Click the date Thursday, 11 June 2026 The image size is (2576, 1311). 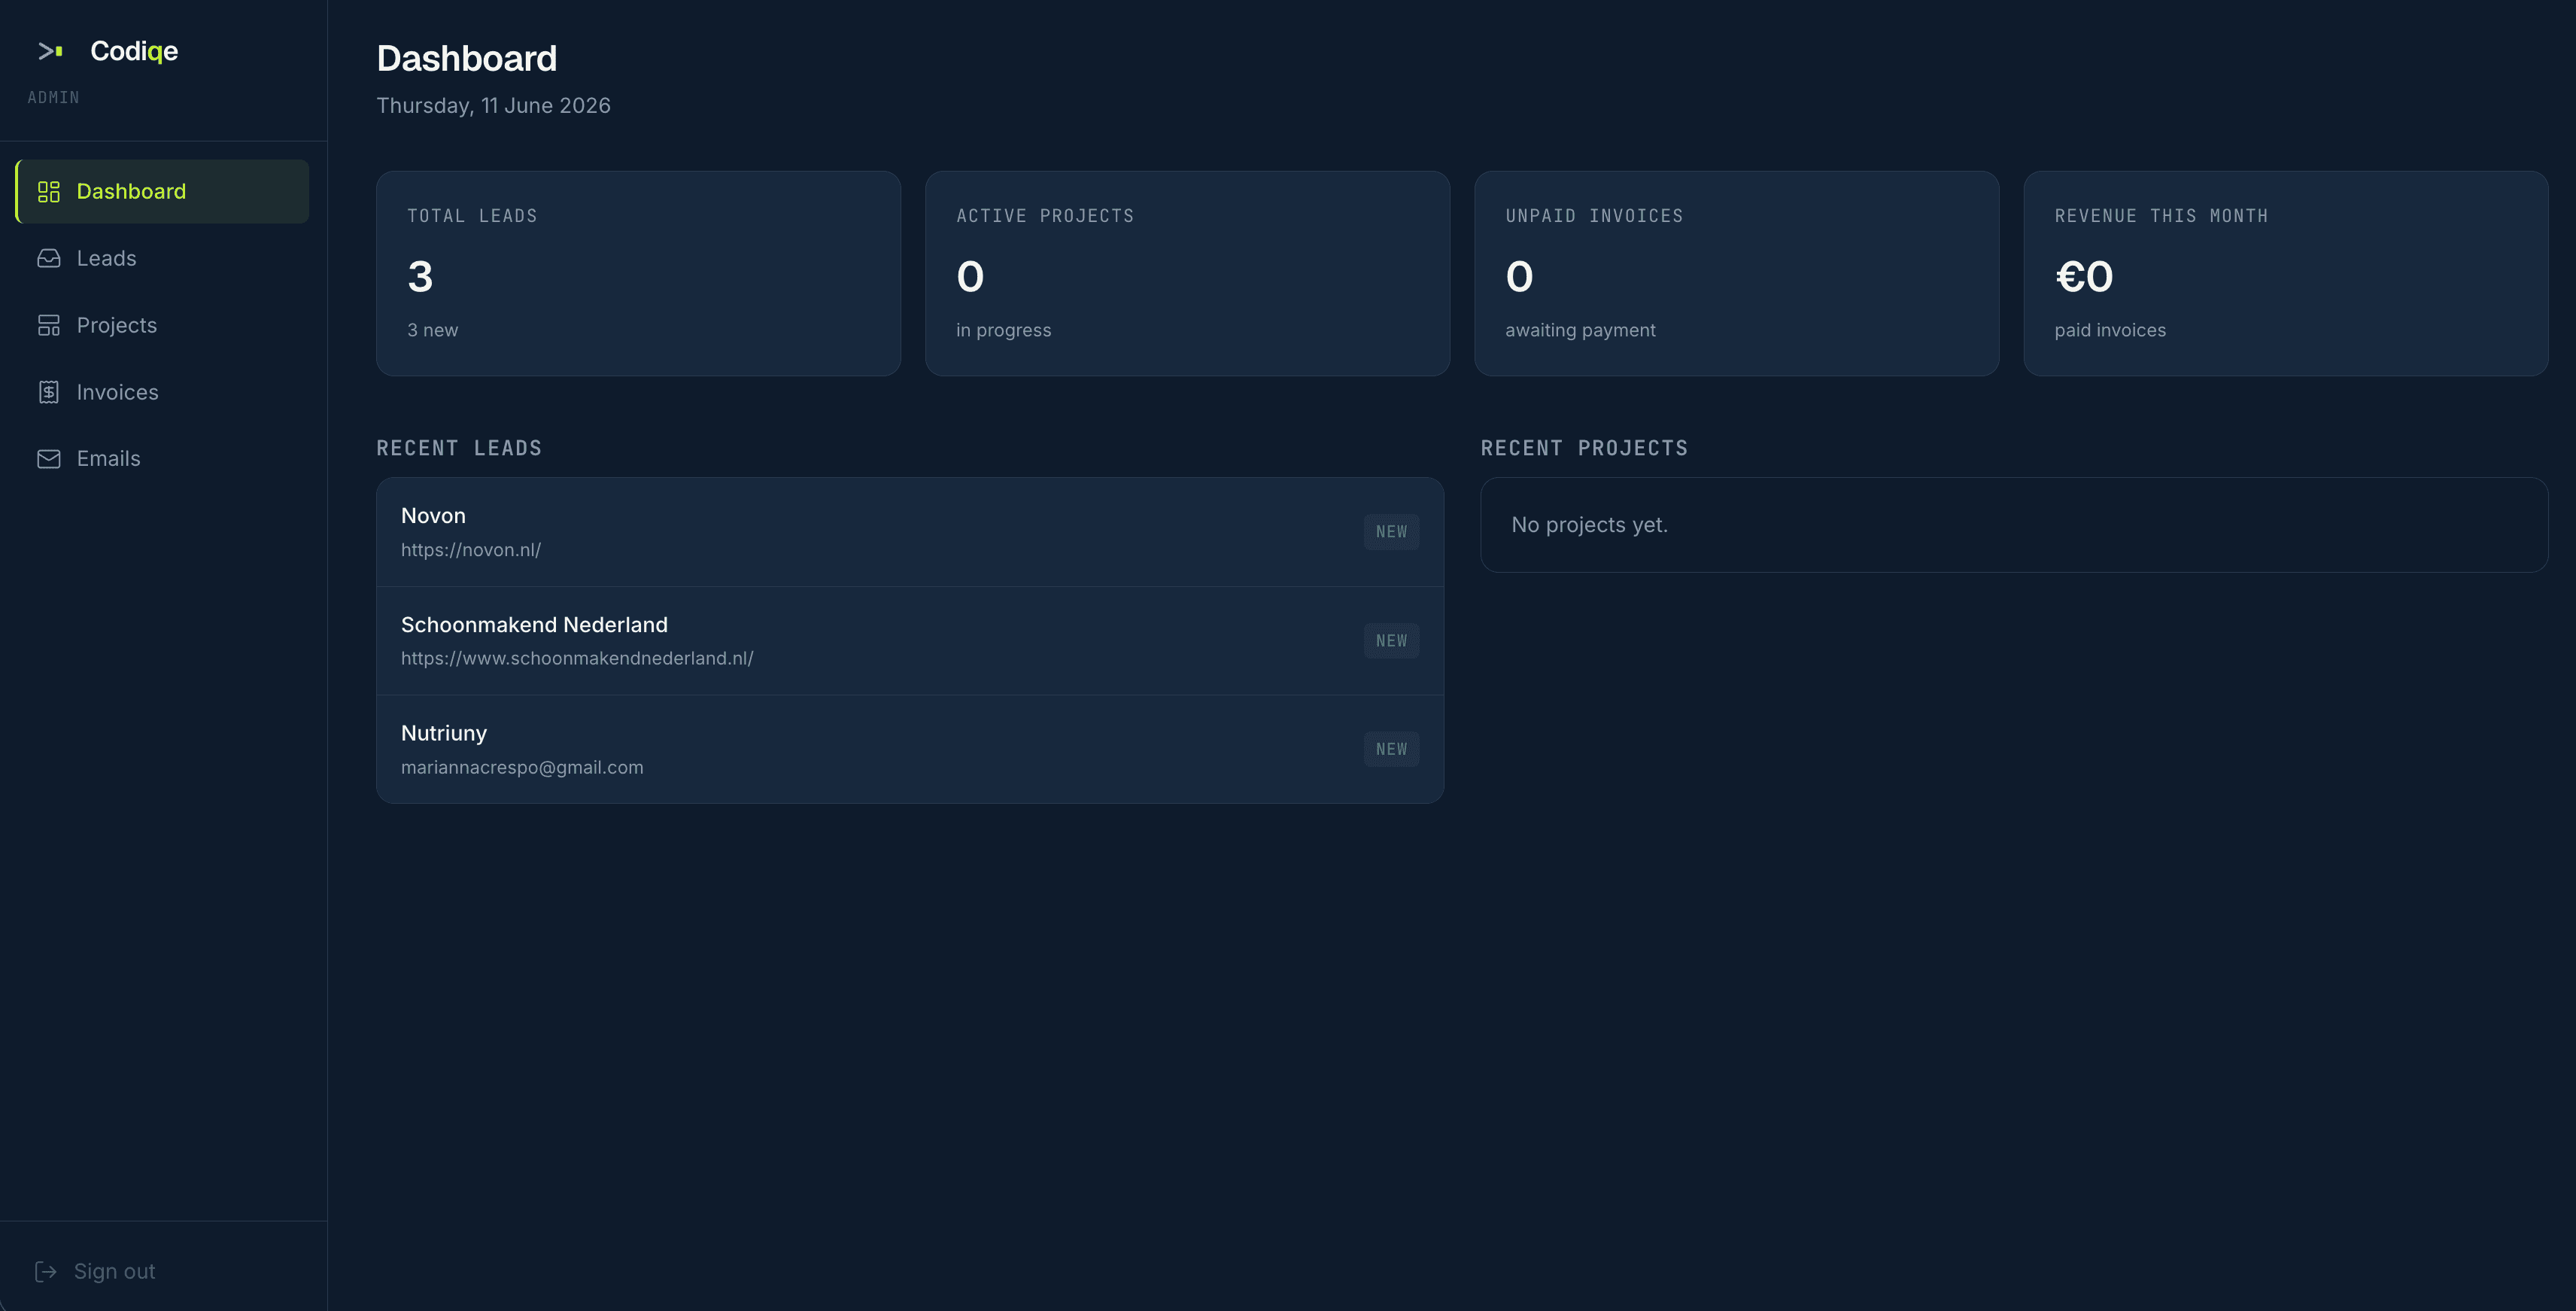[x=493, y=106]
